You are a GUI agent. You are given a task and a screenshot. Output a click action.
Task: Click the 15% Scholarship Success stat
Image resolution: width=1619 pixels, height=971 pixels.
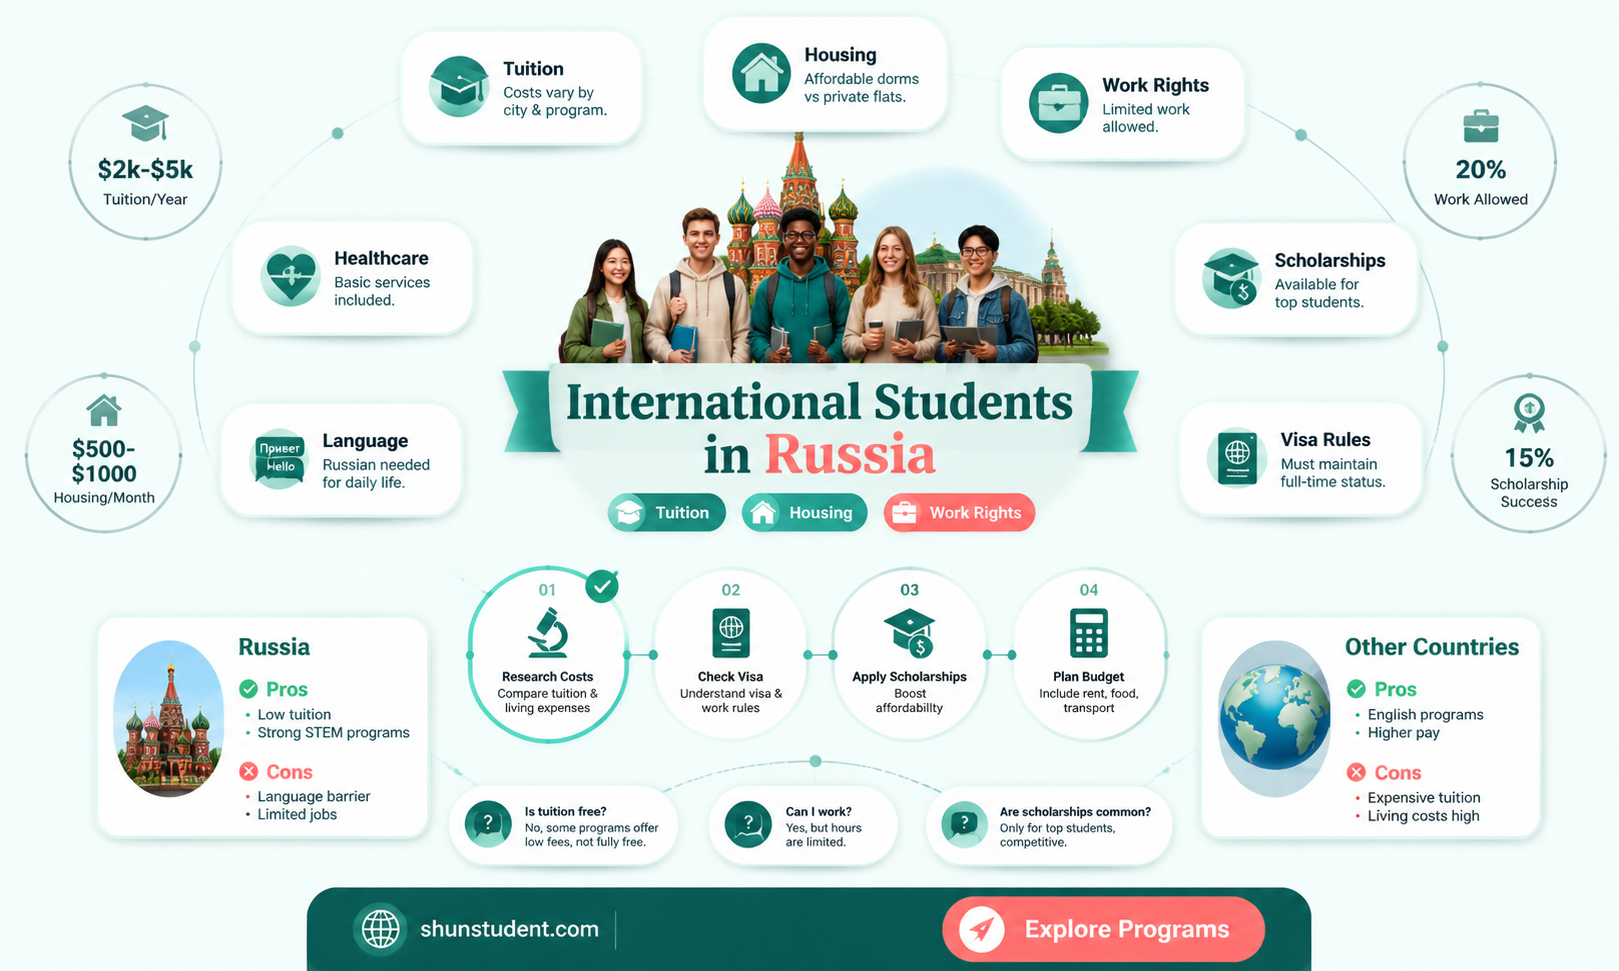click(1529, 454)
